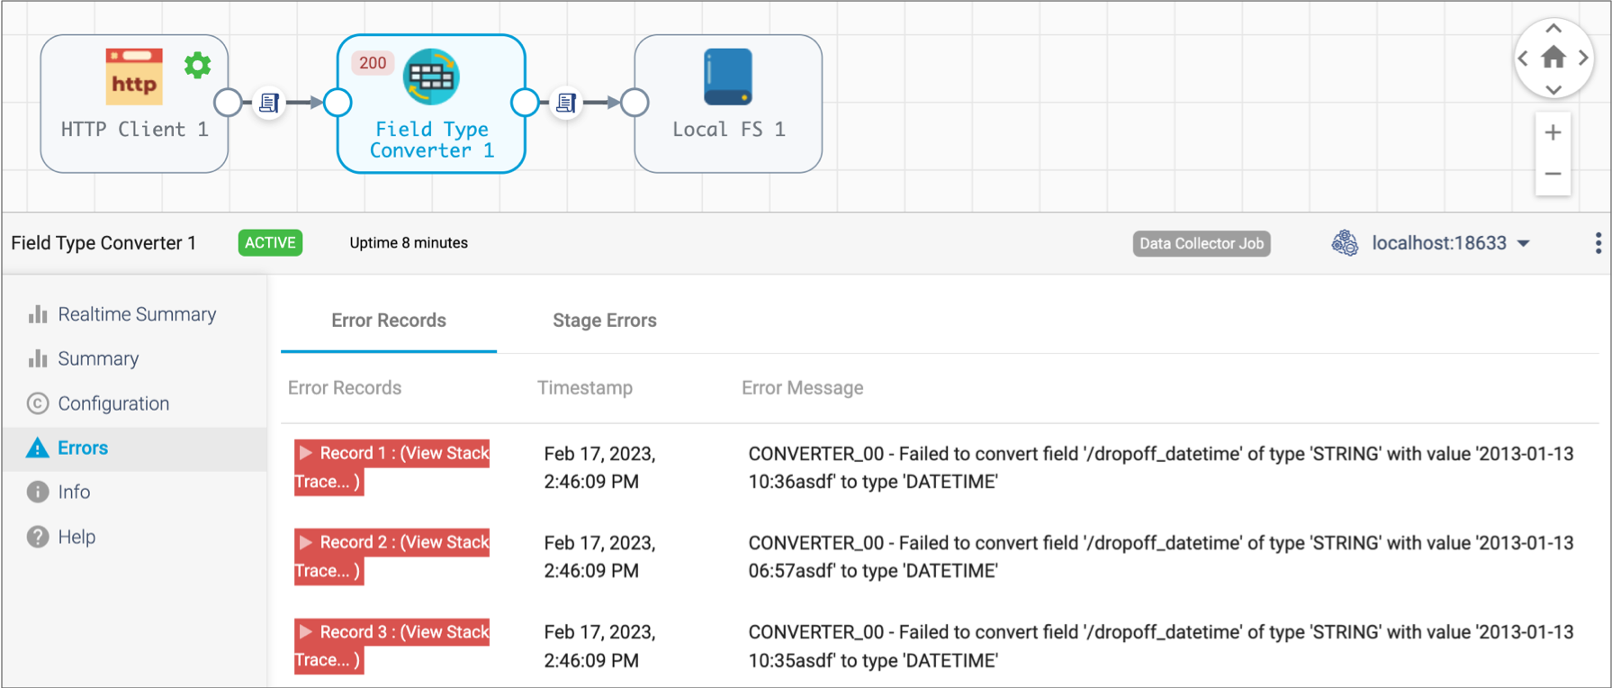1612x688 pixels.
Task: Zoom out of the pipeline canvas
Action: pos(1553,174)
